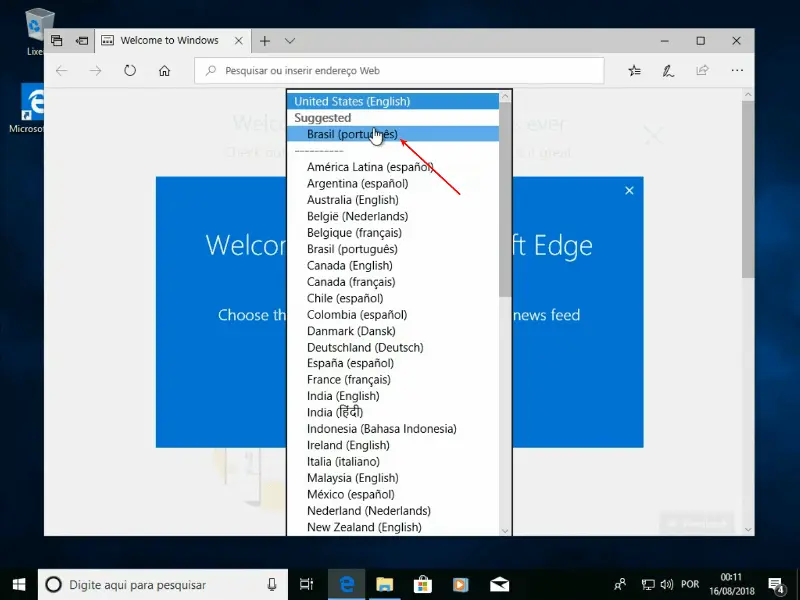This screenshot has height=600, width=800.
Task: Close the Welcome to Windows tab
Action: (238, 41)
